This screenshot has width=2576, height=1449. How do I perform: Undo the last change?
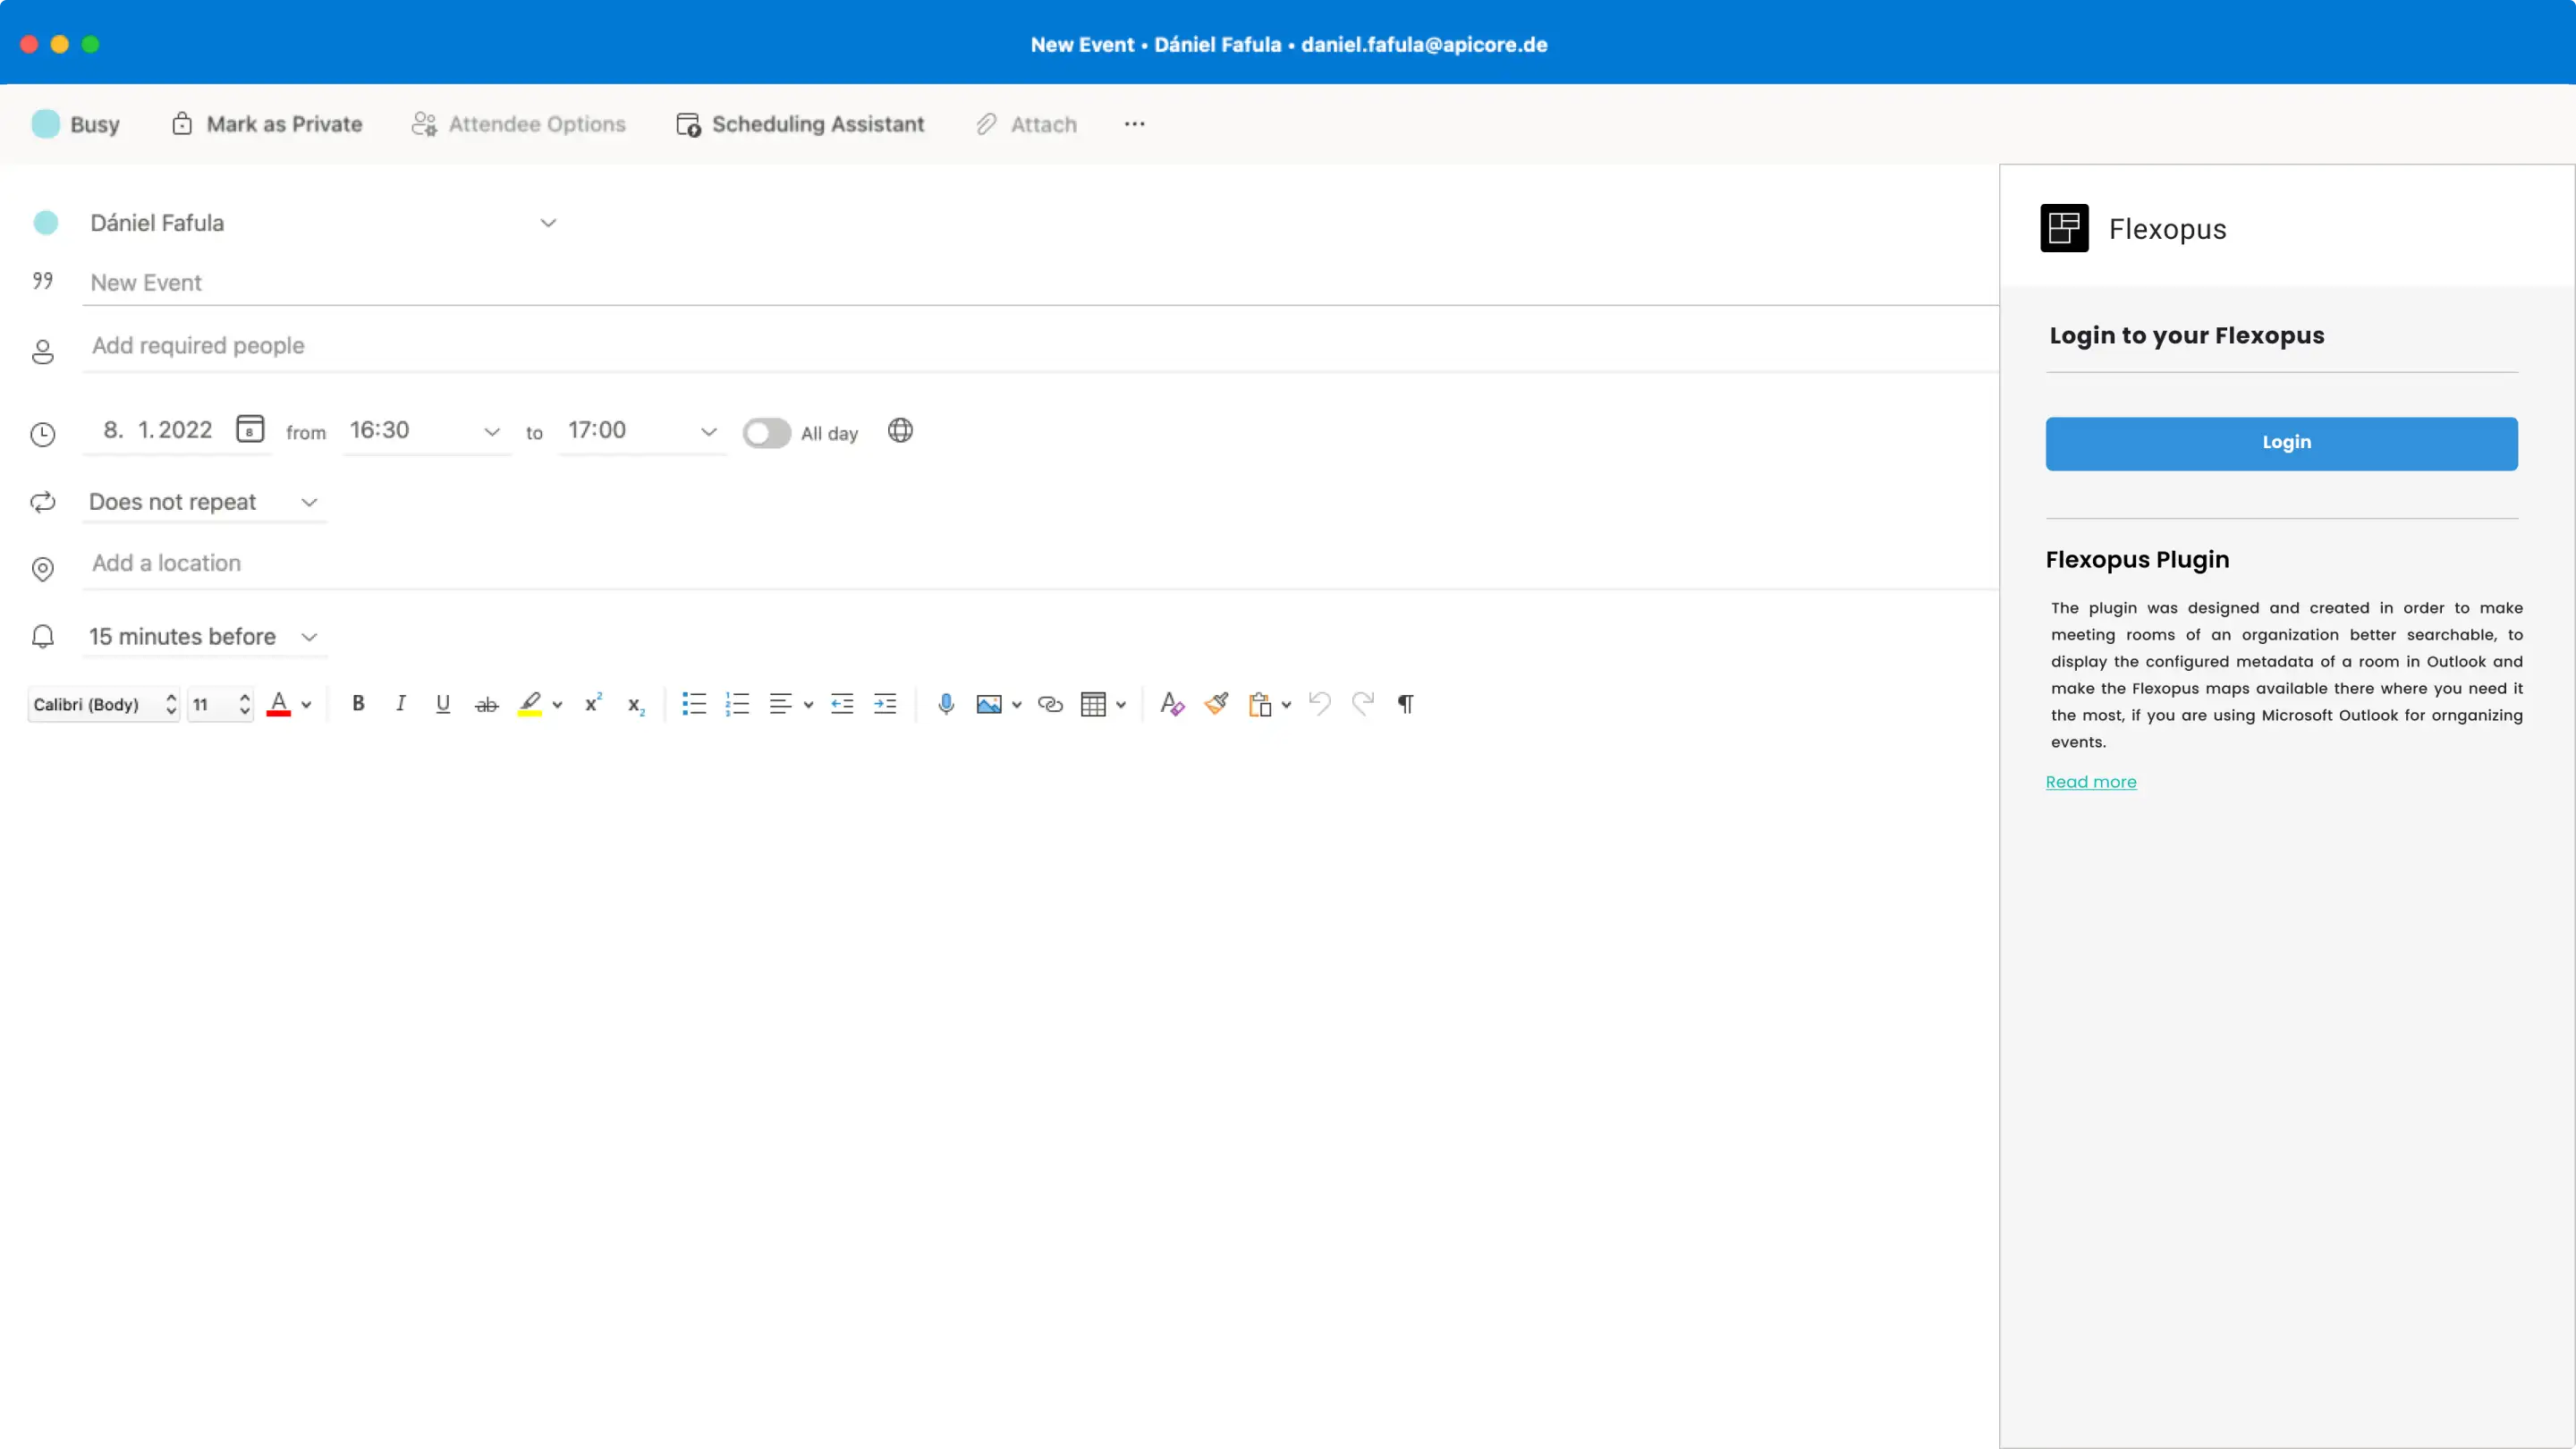tap(1319, 704)
